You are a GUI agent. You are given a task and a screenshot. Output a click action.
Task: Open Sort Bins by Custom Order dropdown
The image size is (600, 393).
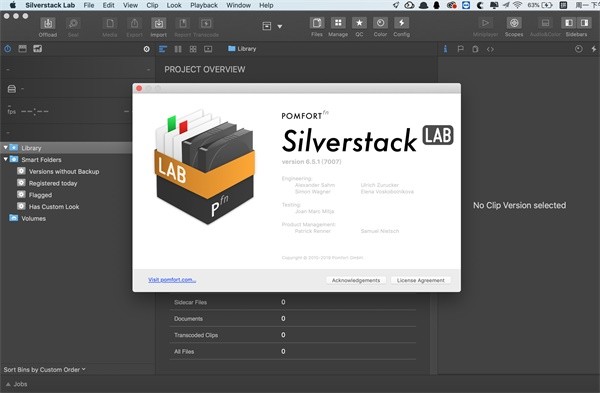click(x=44, y=370)
